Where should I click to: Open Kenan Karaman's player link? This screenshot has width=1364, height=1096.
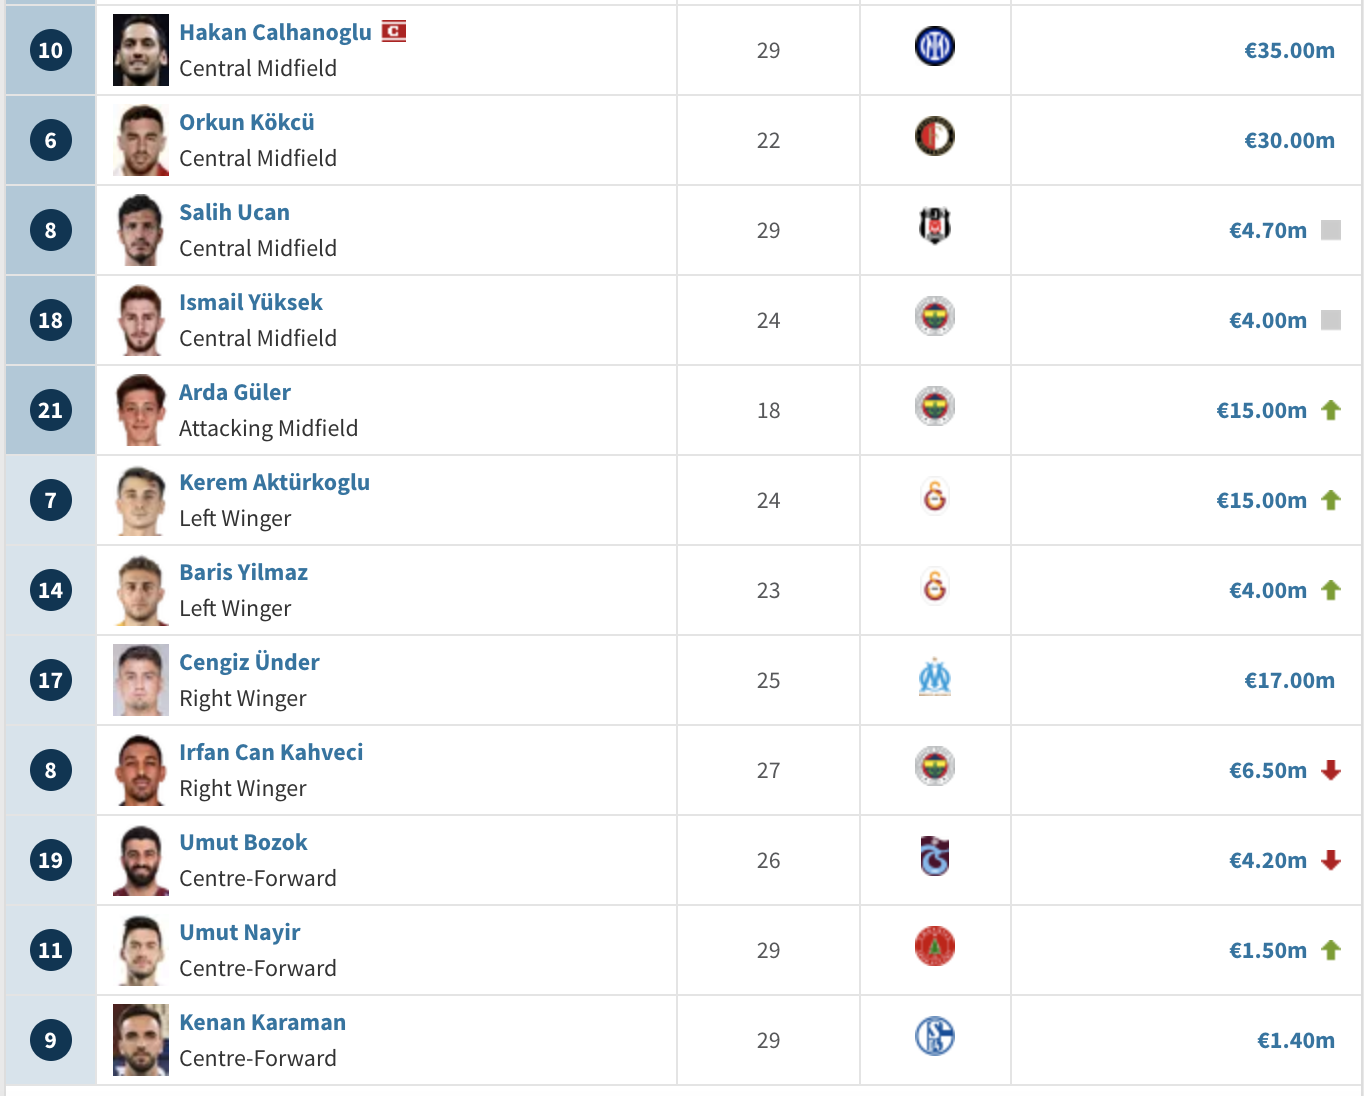[262, 1022]
